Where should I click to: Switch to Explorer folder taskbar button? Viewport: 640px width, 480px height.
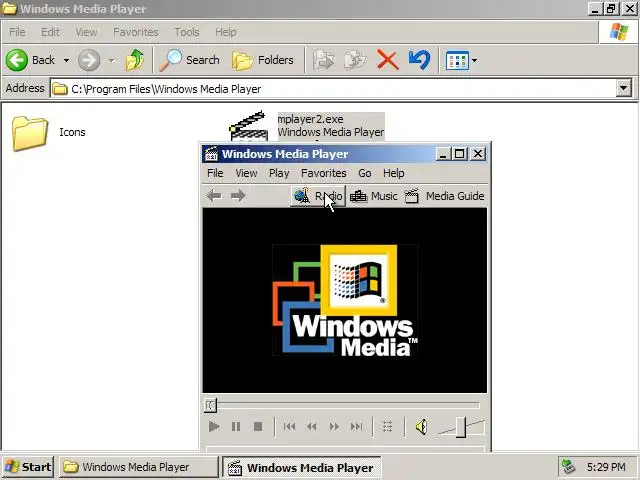[x=139, y=467]
